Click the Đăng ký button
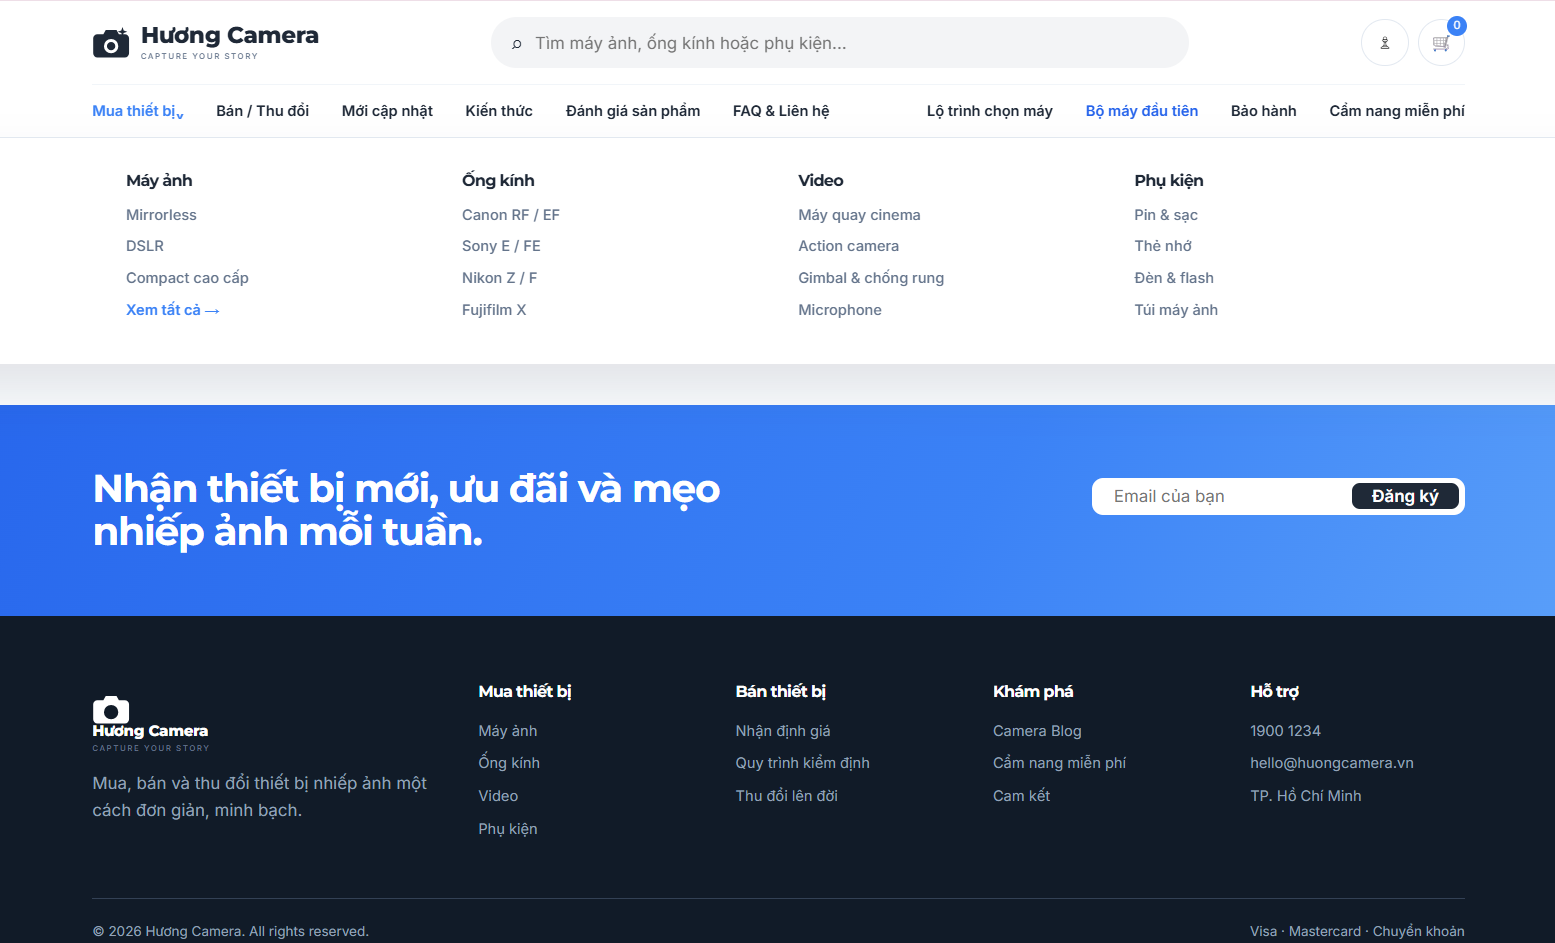Image resolution: width=1555 pixels, height=943 pixels. (x=1405, y=497)
